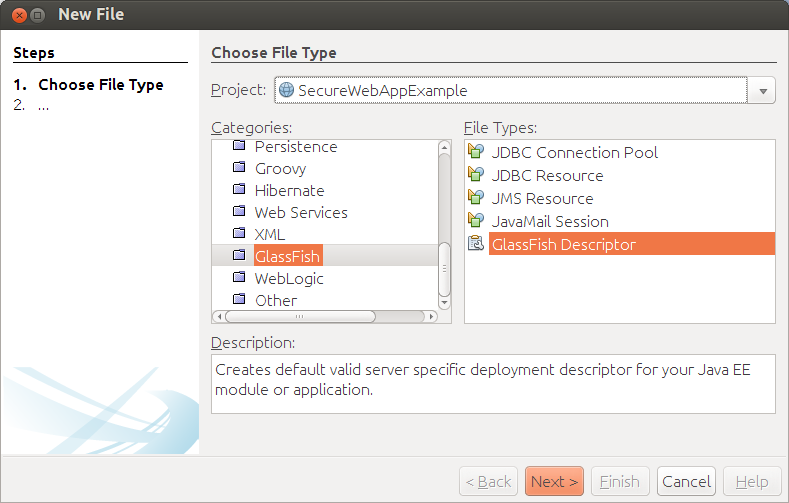Click the WebLogic folder icon

239,277
